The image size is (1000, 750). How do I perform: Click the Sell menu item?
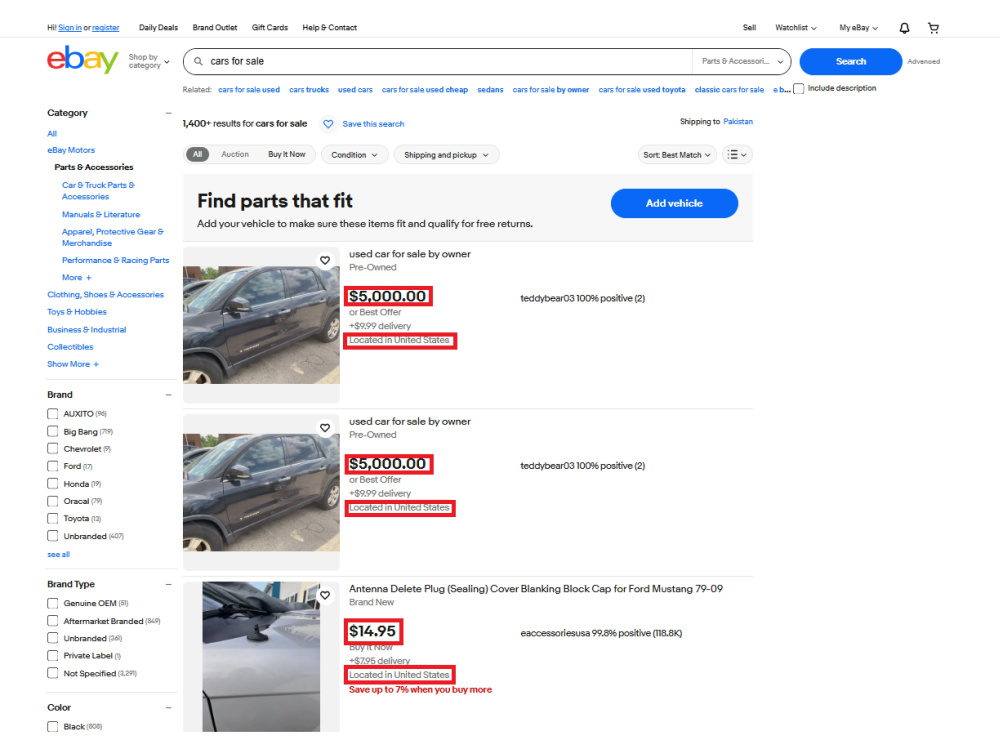749,27
